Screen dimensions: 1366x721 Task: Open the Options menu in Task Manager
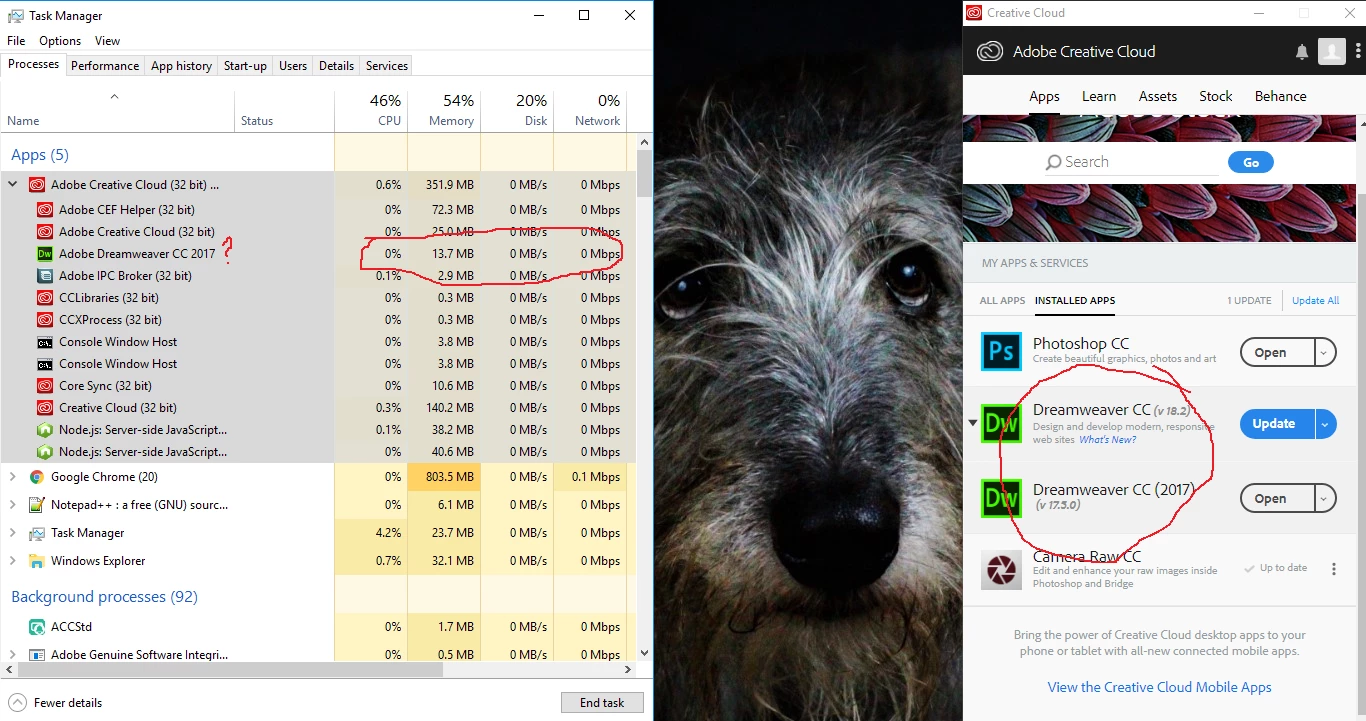(60, 41)
